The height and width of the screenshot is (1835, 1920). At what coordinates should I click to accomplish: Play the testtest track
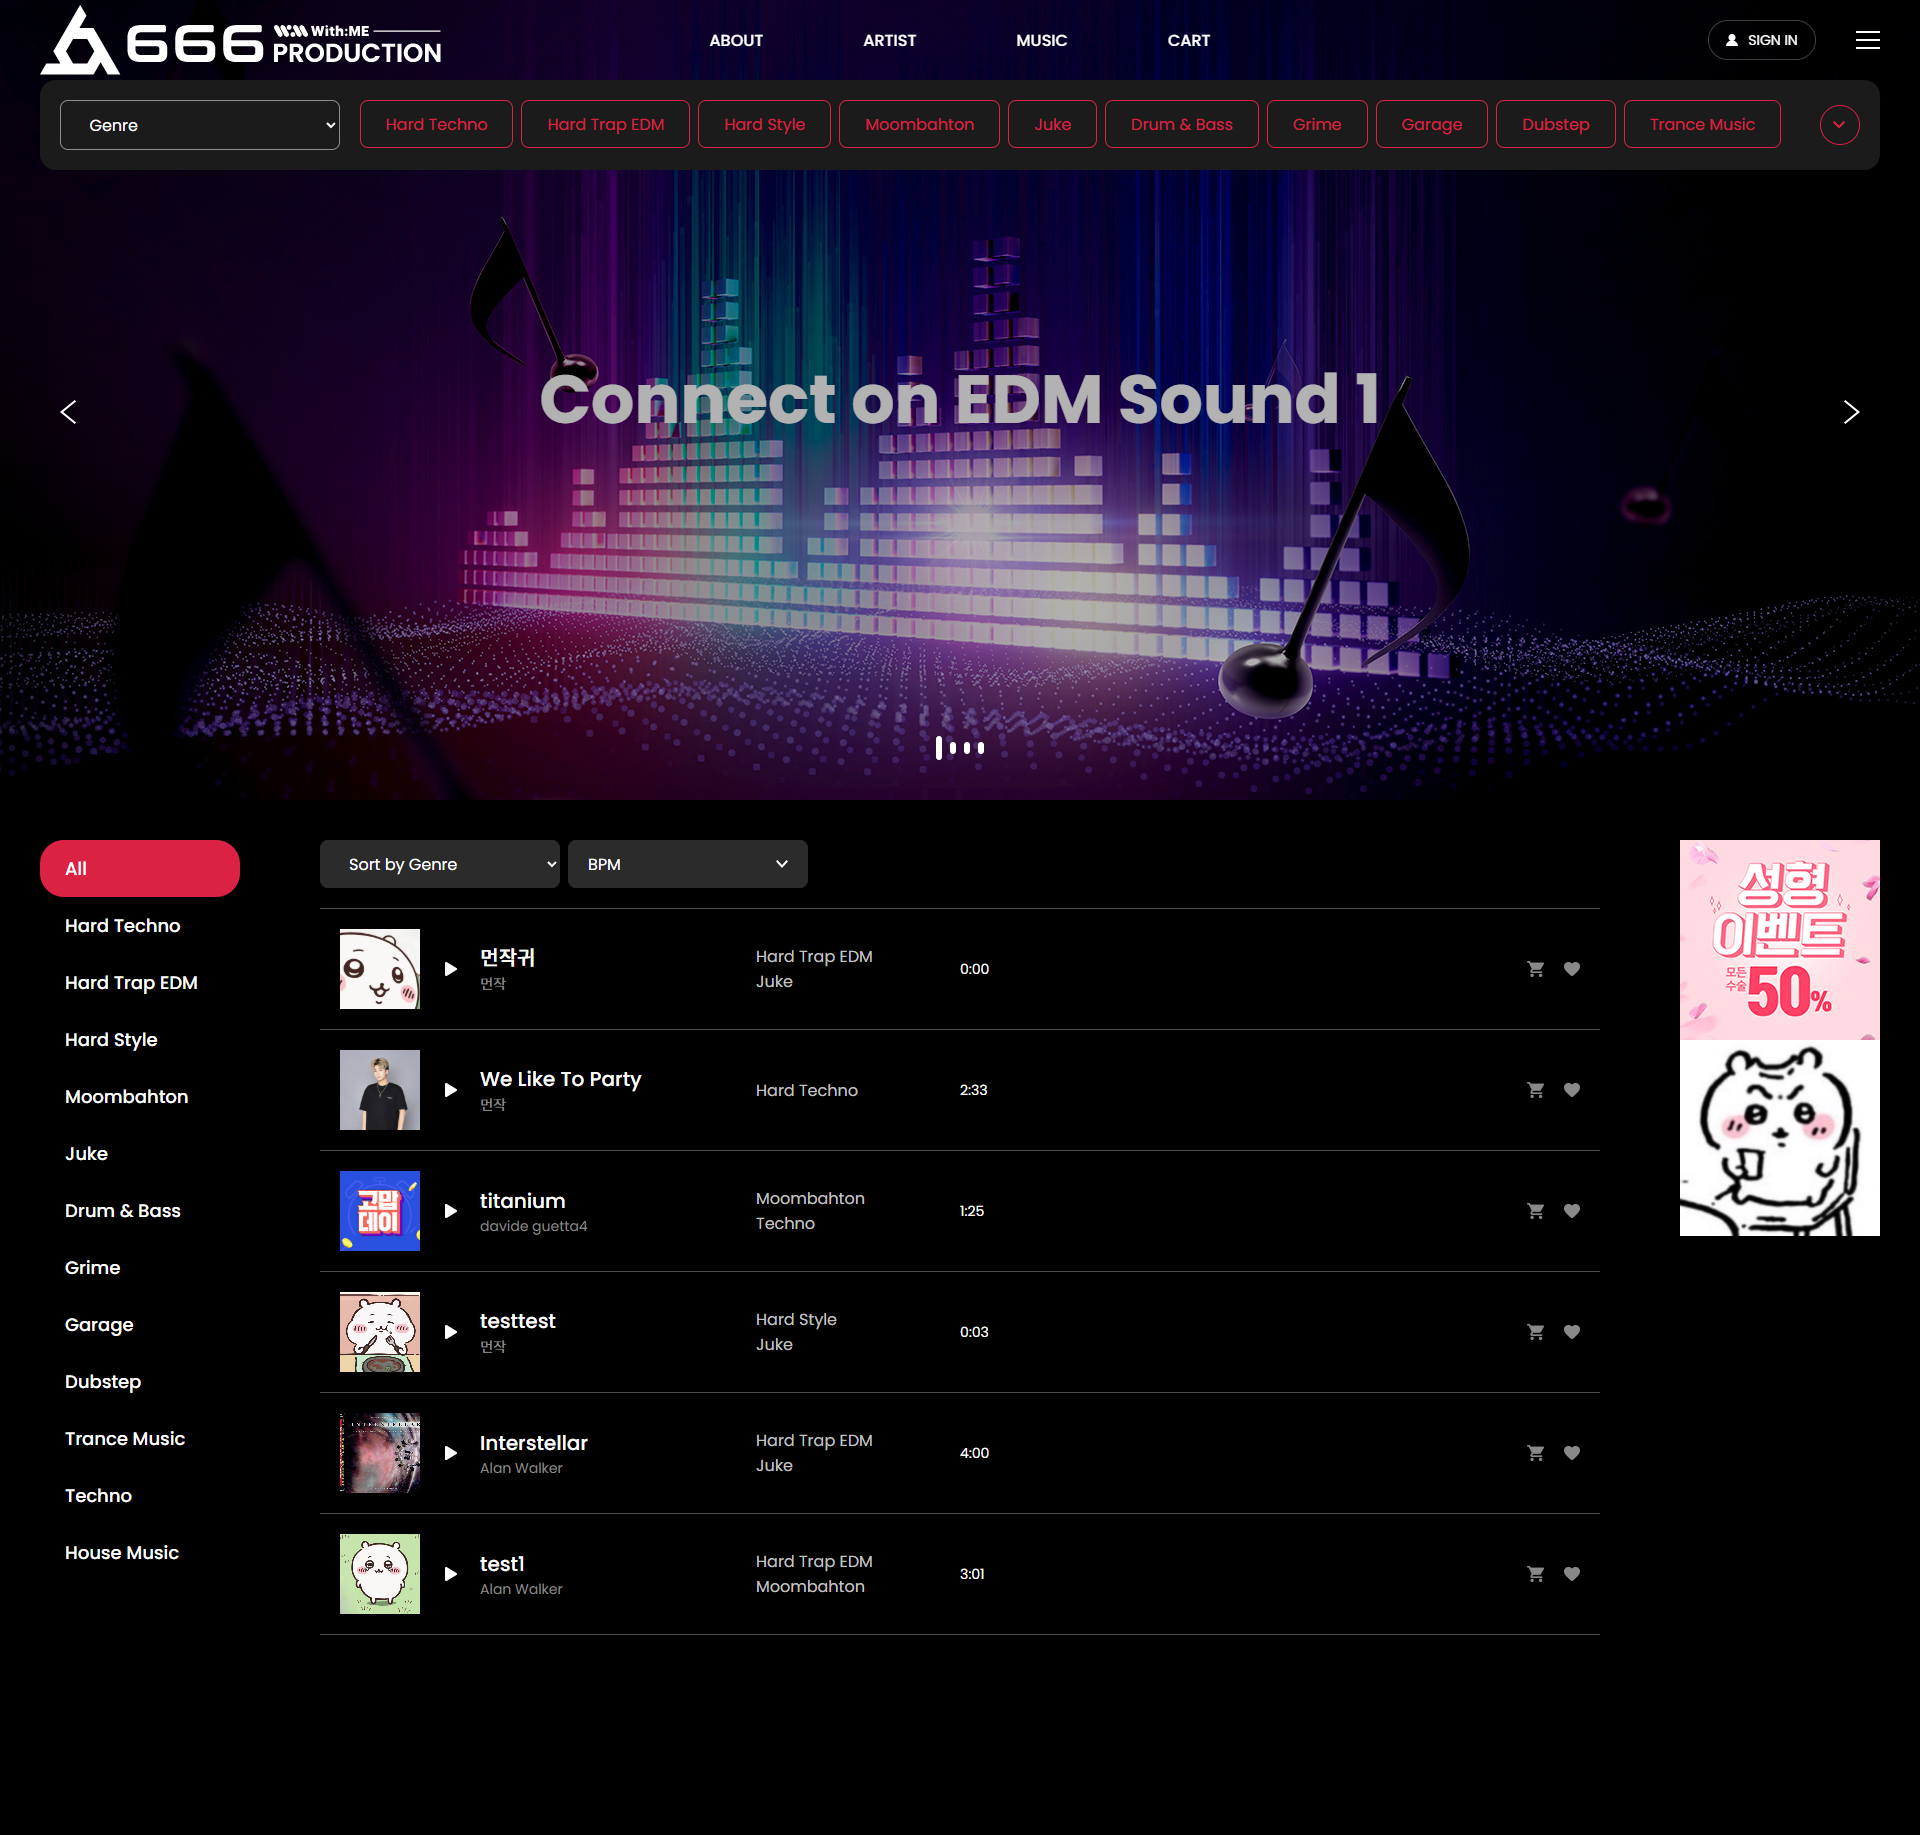(450, 1332)
